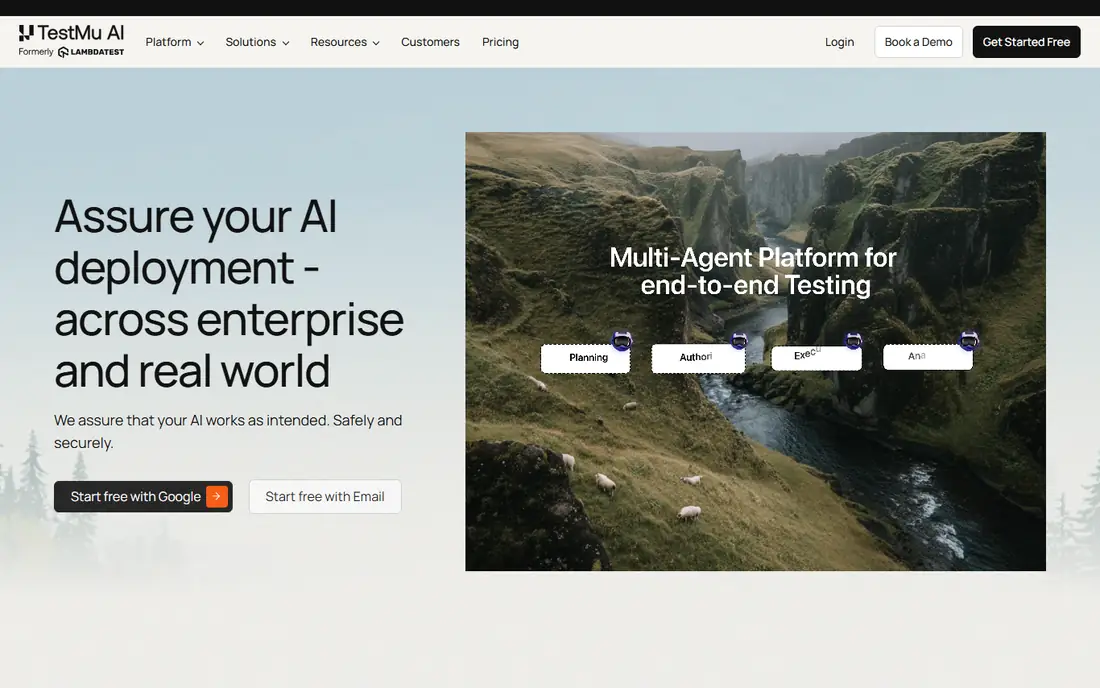Click the agent avatar above Ana card
The height and width of the screenshot is (688, 1100).
(969, 341)
